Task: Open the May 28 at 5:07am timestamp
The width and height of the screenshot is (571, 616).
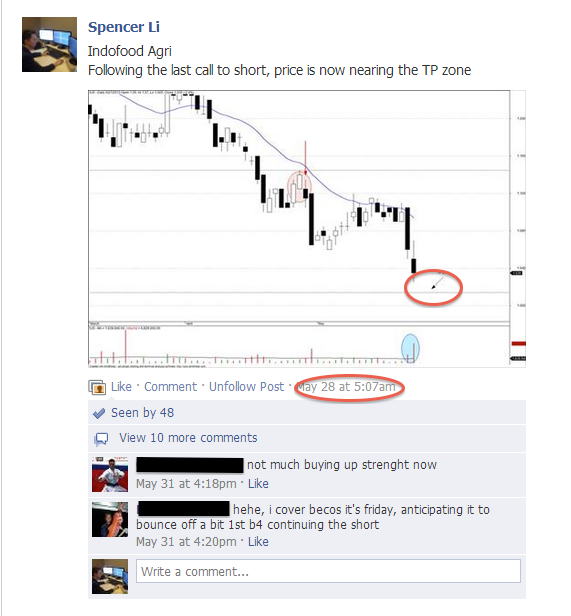Action: 346,387
